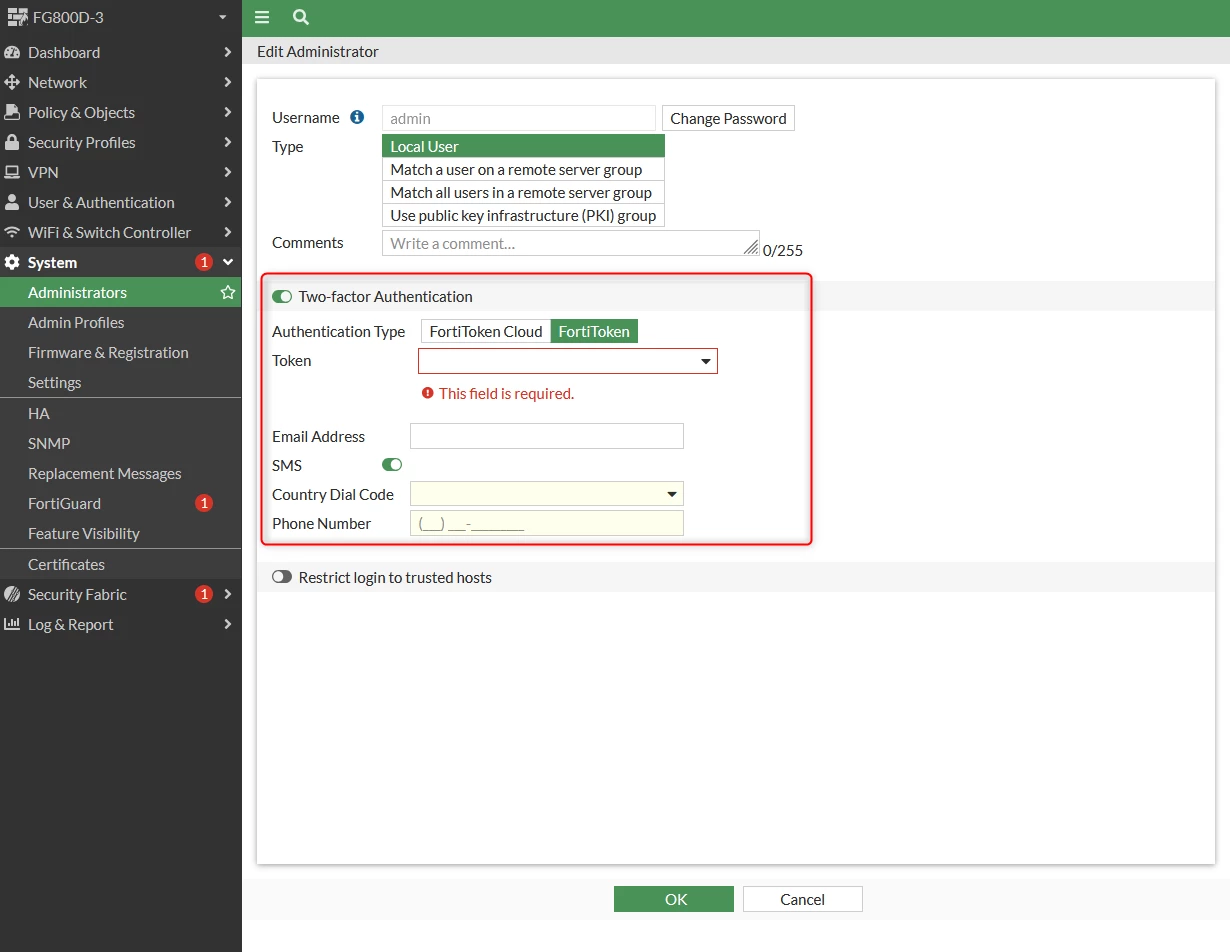The image size is (1230, 952).
Task: Collapse the System menu chevron
Action: pyautogui.click(x=228, y=262)
